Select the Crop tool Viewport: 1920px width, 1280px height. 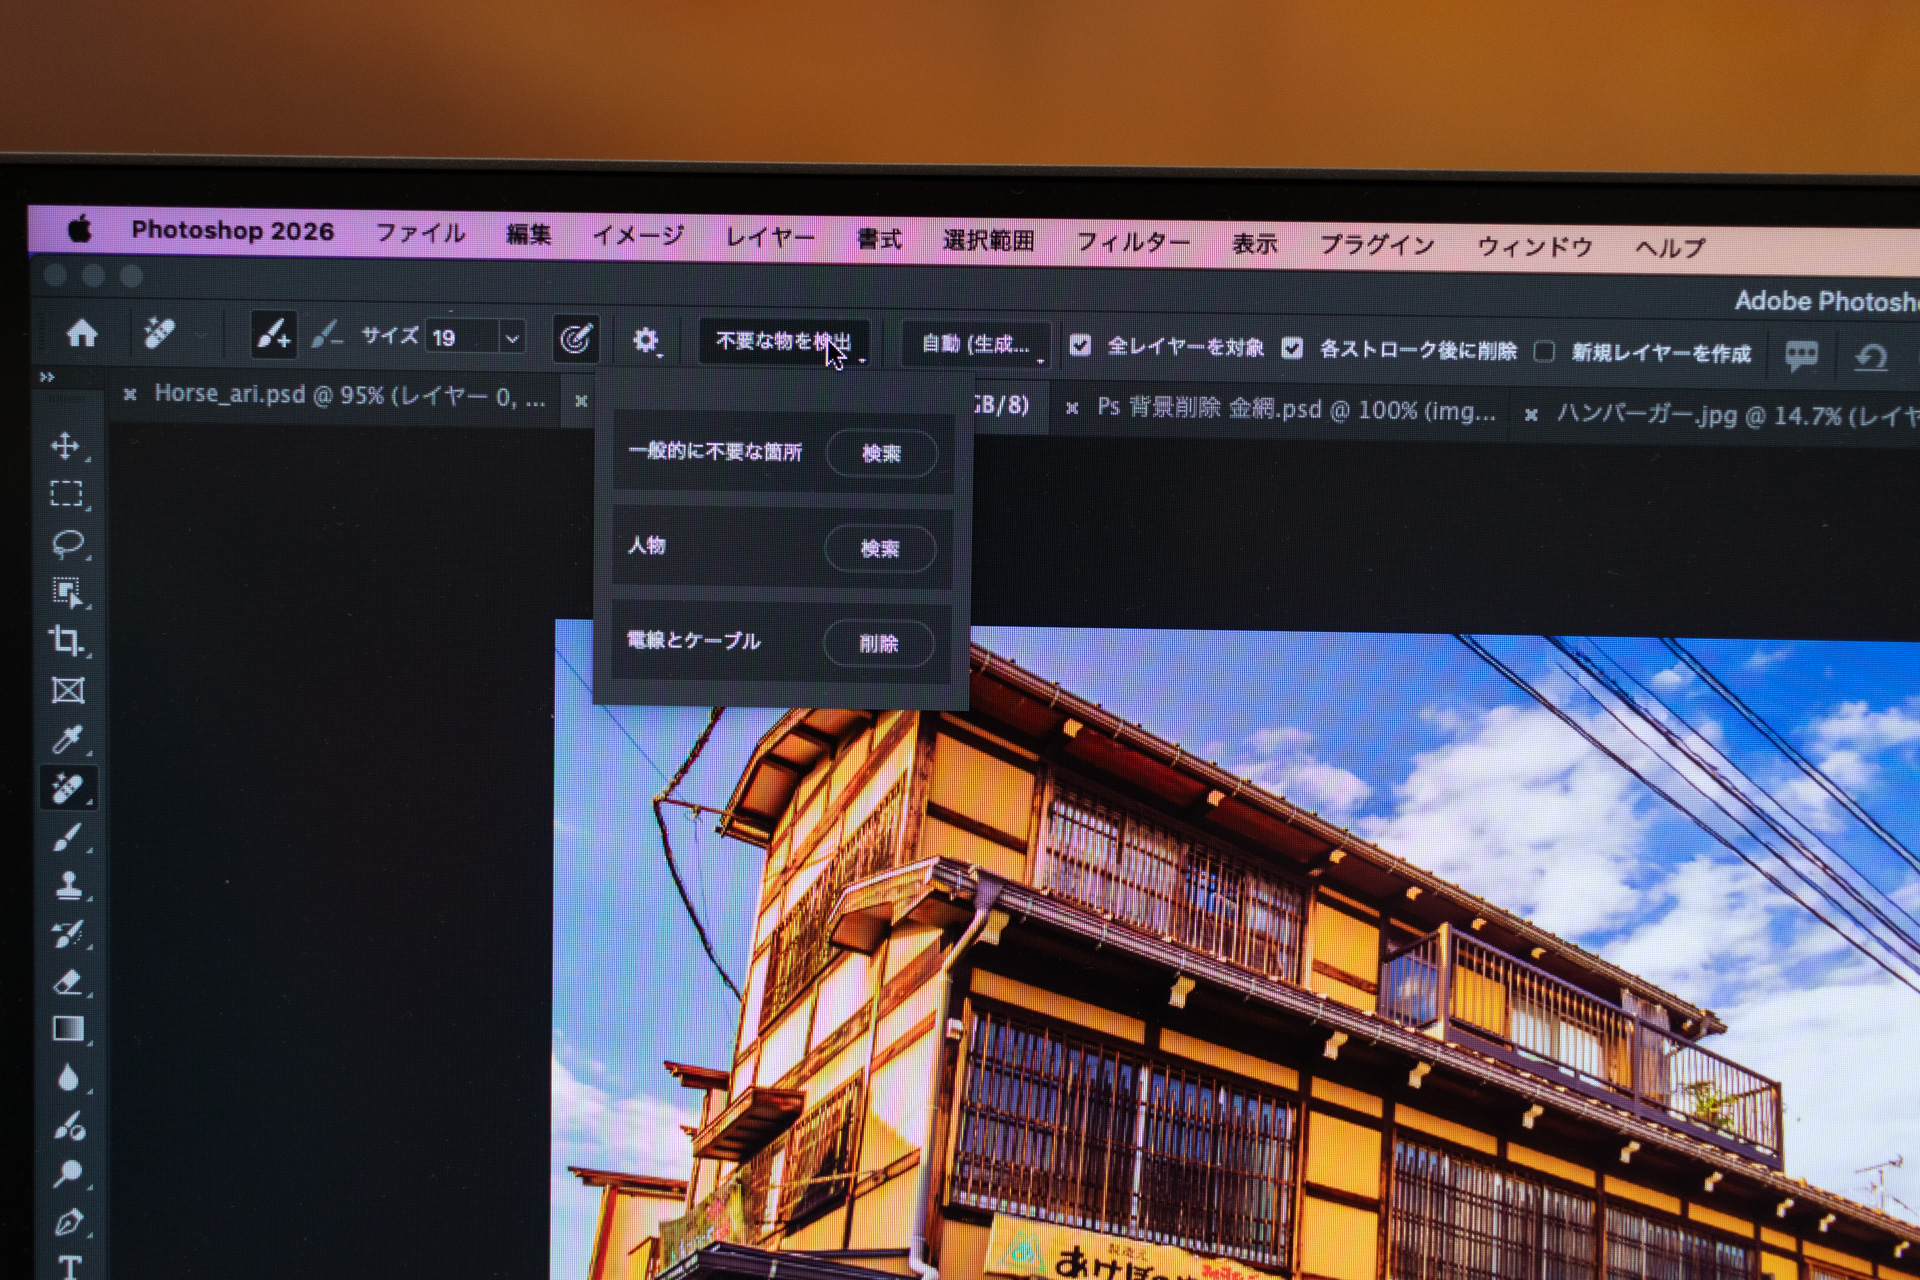67,641
